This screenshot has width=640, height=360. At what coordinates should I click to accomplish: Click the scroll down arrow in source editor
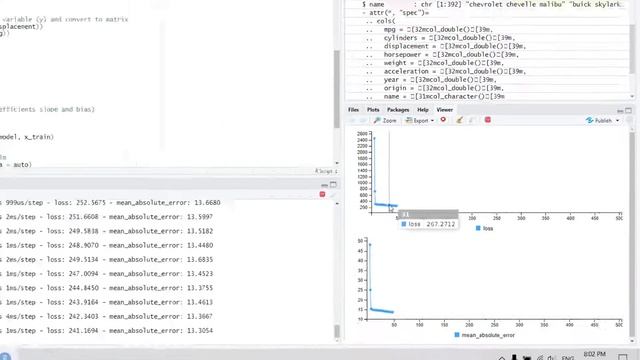(x=337, y=163)
